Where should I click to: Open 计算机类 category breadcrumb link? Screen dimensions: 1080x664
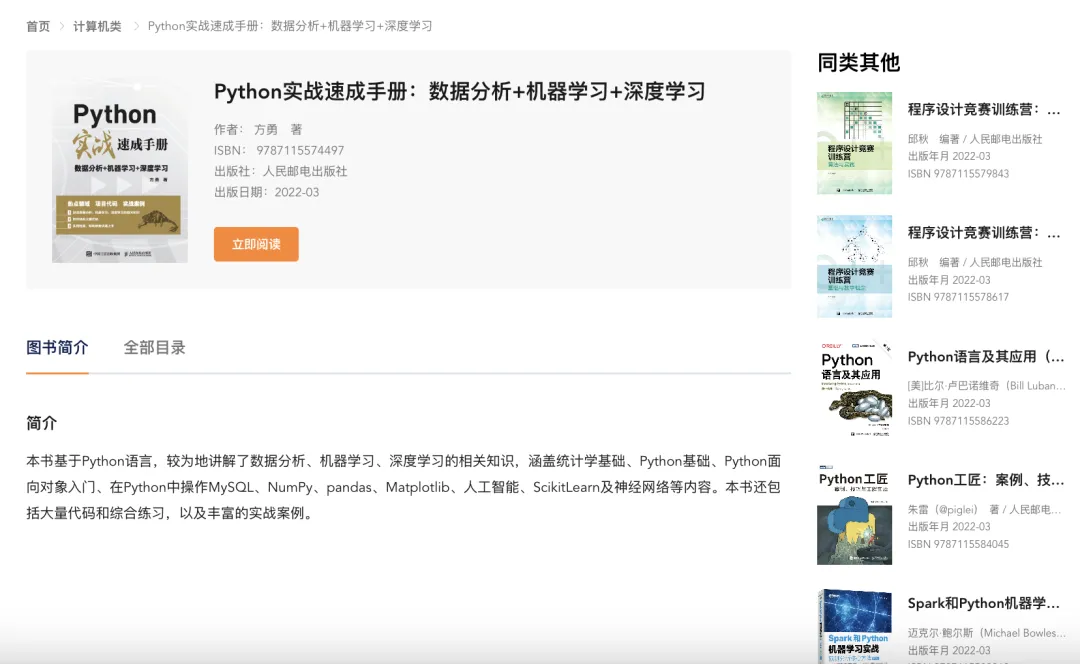pyautogui.click(x=97, y=26)
